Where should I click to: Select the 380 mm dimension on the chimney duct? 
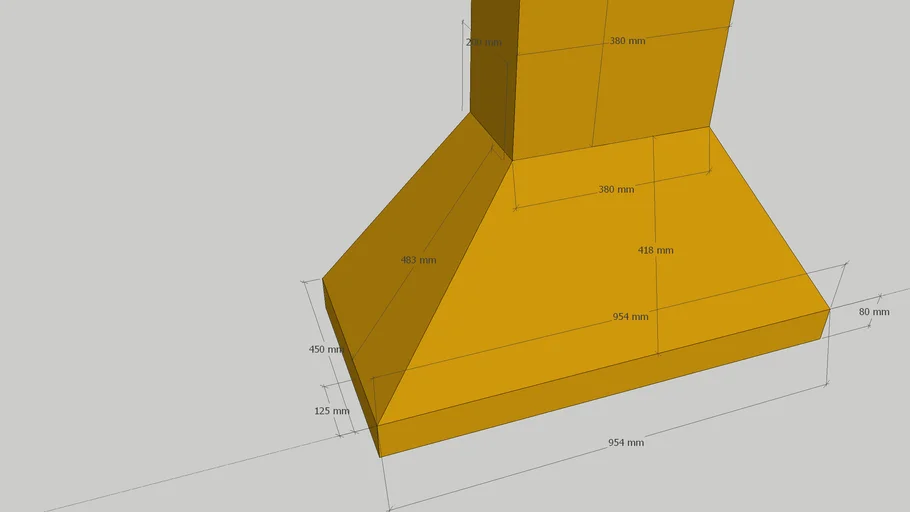pyautogui.click(x=627, y=41)
